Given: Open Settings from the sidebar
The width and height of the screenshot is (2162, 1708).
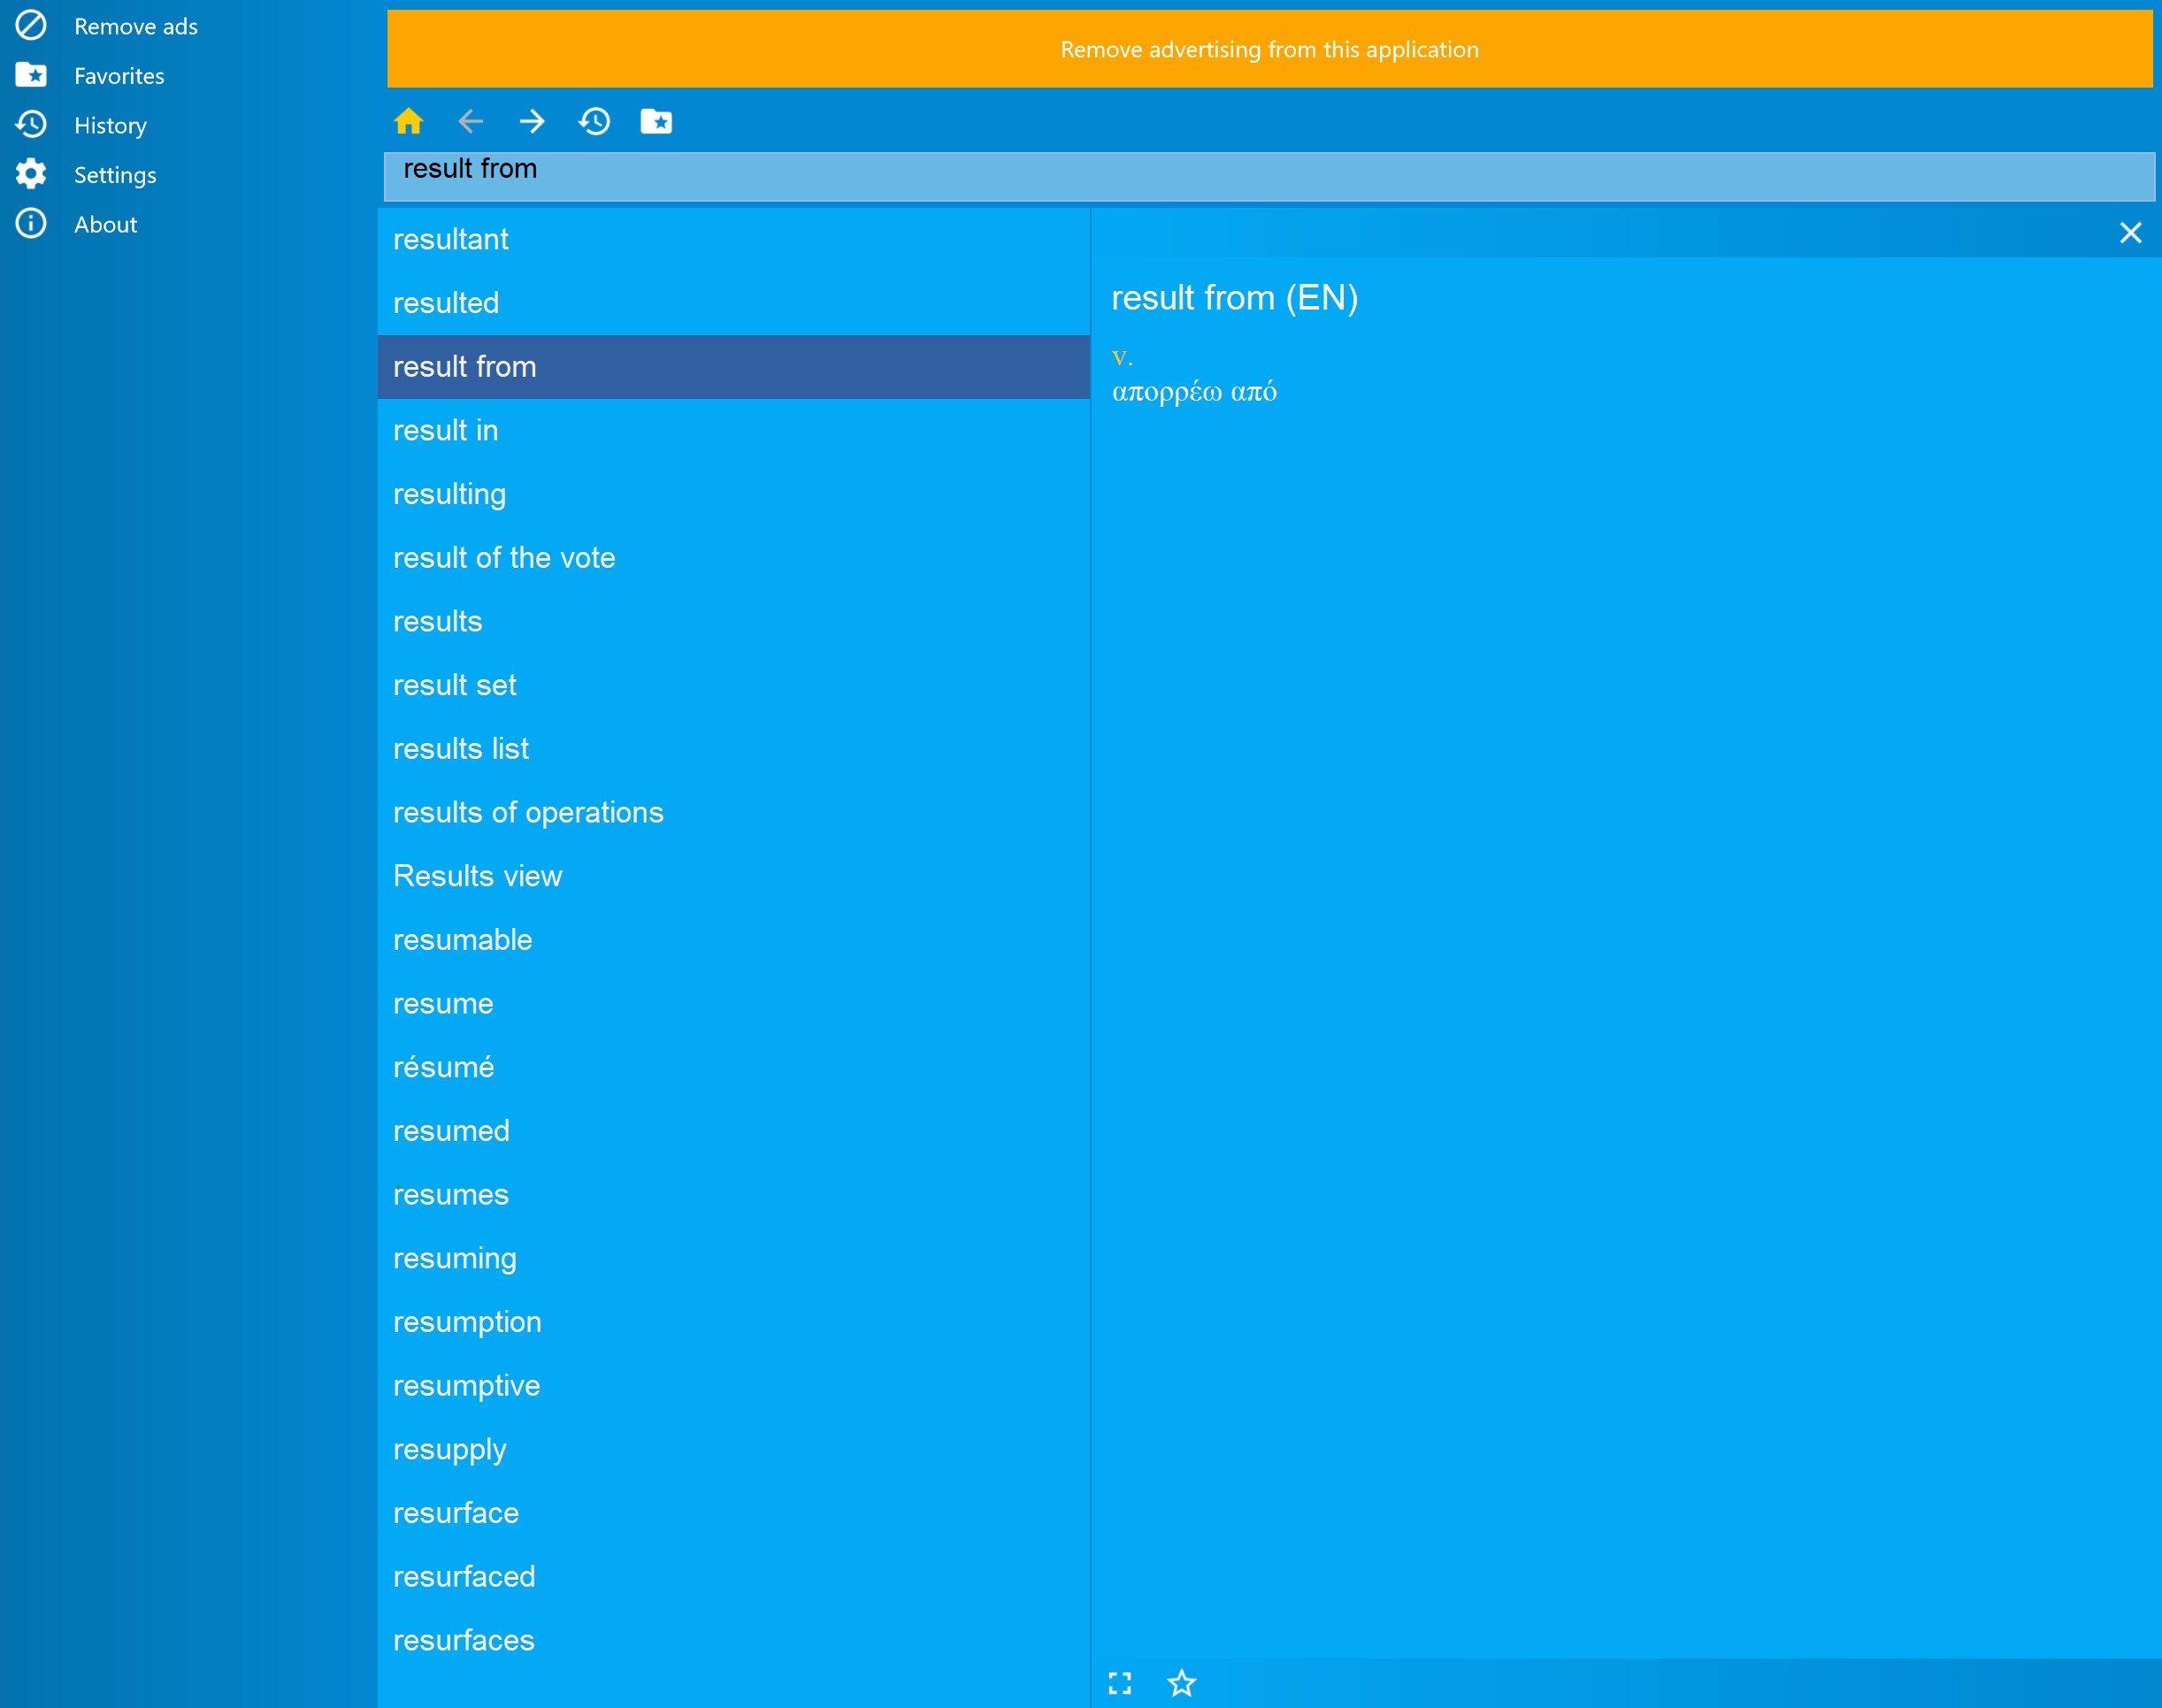Looking at the screenshot, I should tap(114, 175).
